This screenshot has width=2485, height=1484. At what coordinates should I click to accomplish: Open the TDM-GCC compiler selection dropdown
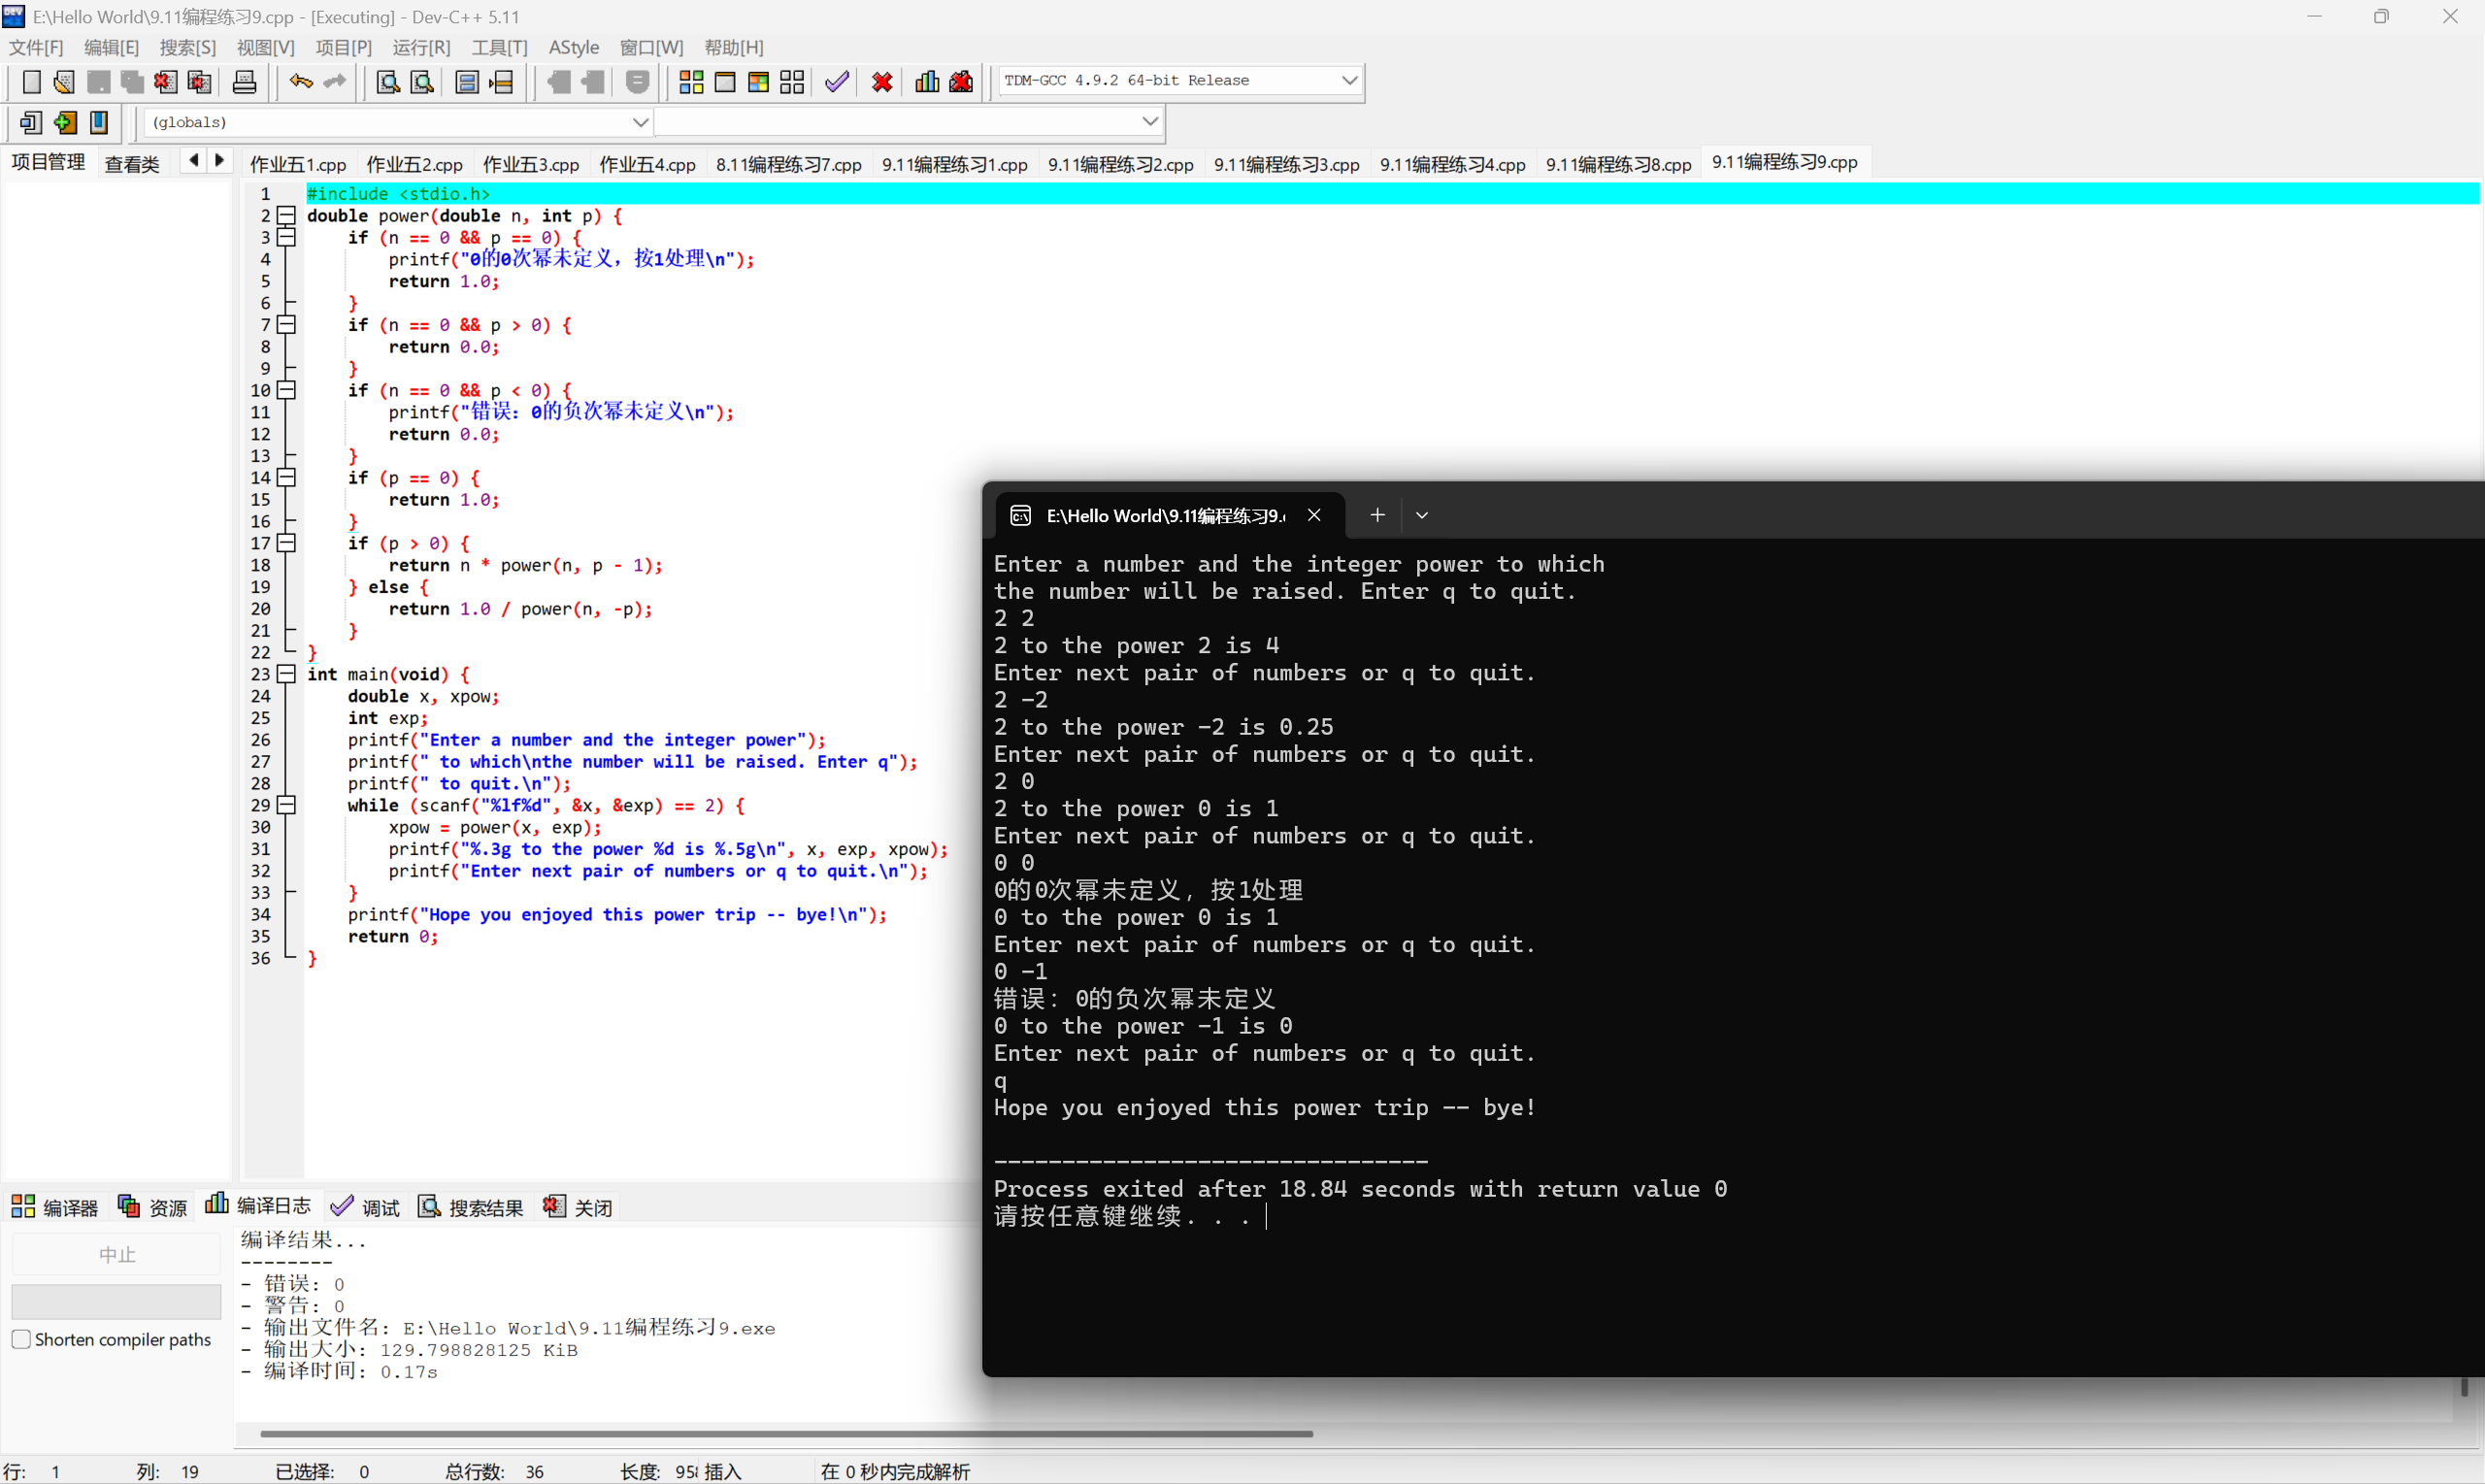[1349, 80]
